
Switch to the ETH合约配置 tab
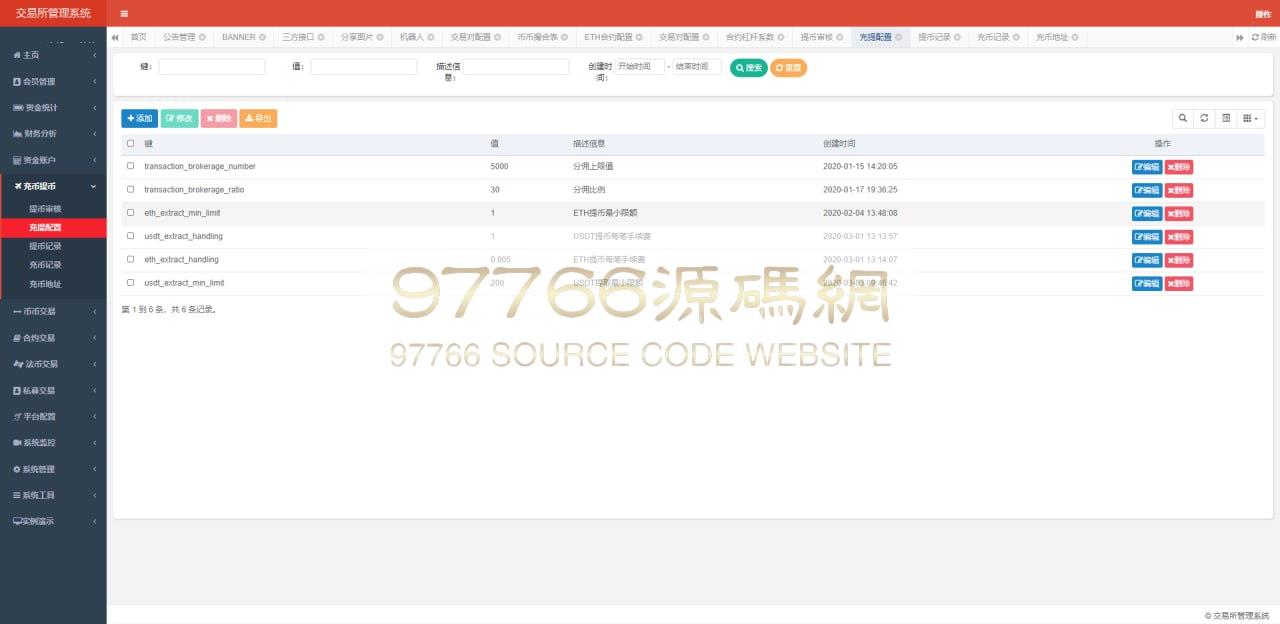click(613, 37)
